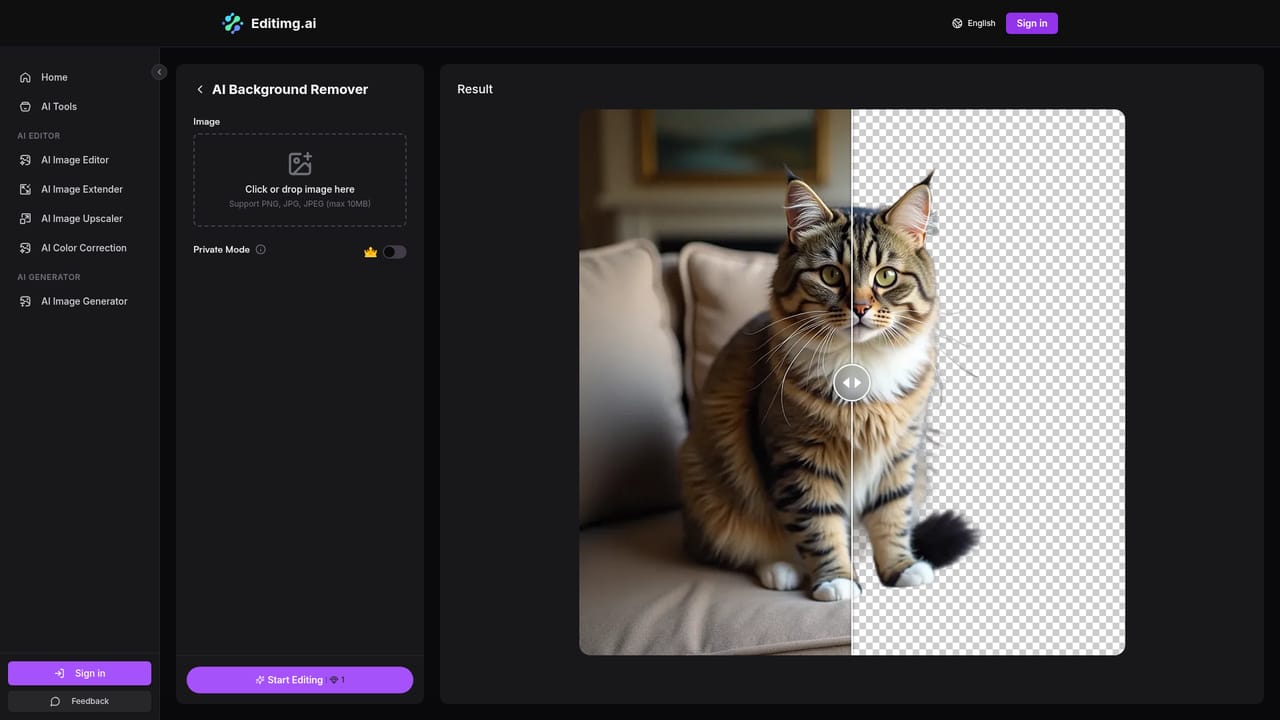Open the Home menu item

pyautogui.click(x=80, y=77)
